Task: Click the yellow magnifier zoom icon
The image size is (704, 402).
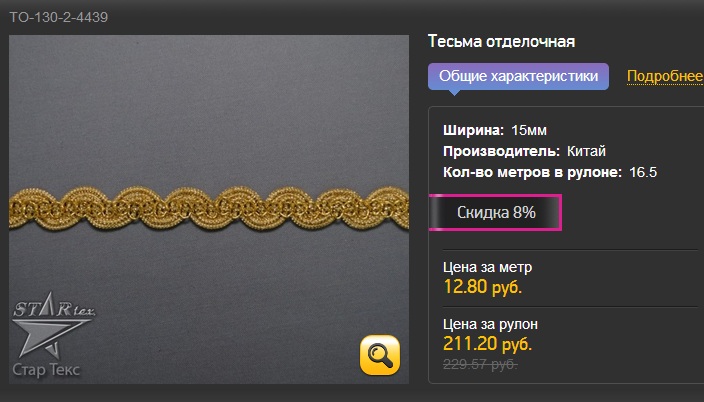Action: click(379, 354)
